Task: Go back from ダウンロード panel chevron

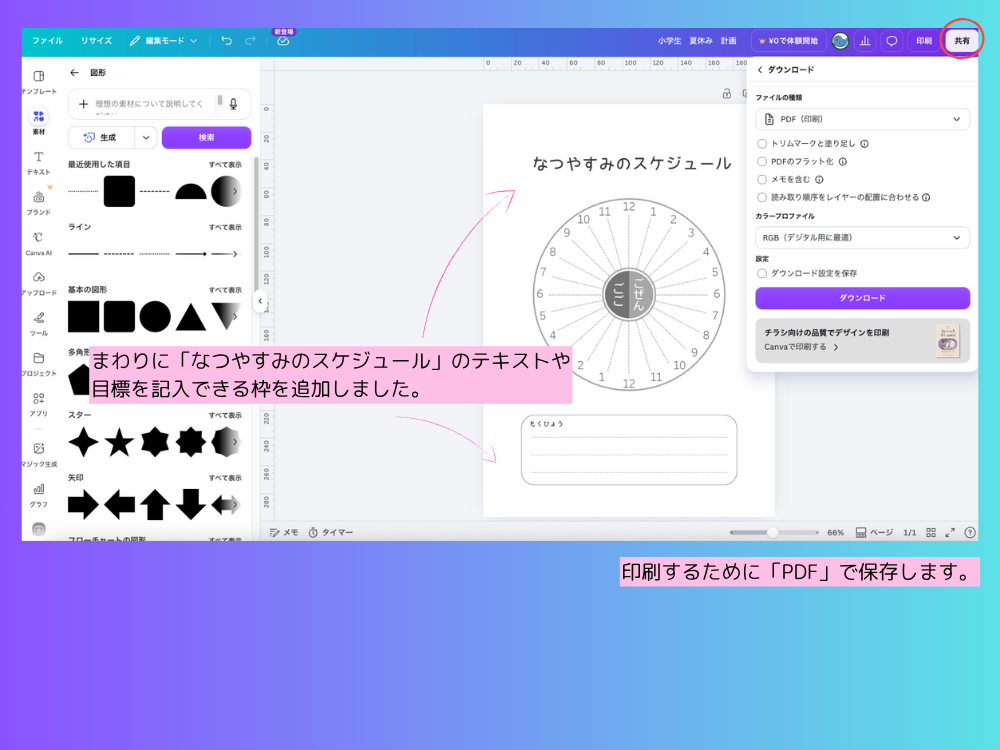Action: click(x=760, y=70)
